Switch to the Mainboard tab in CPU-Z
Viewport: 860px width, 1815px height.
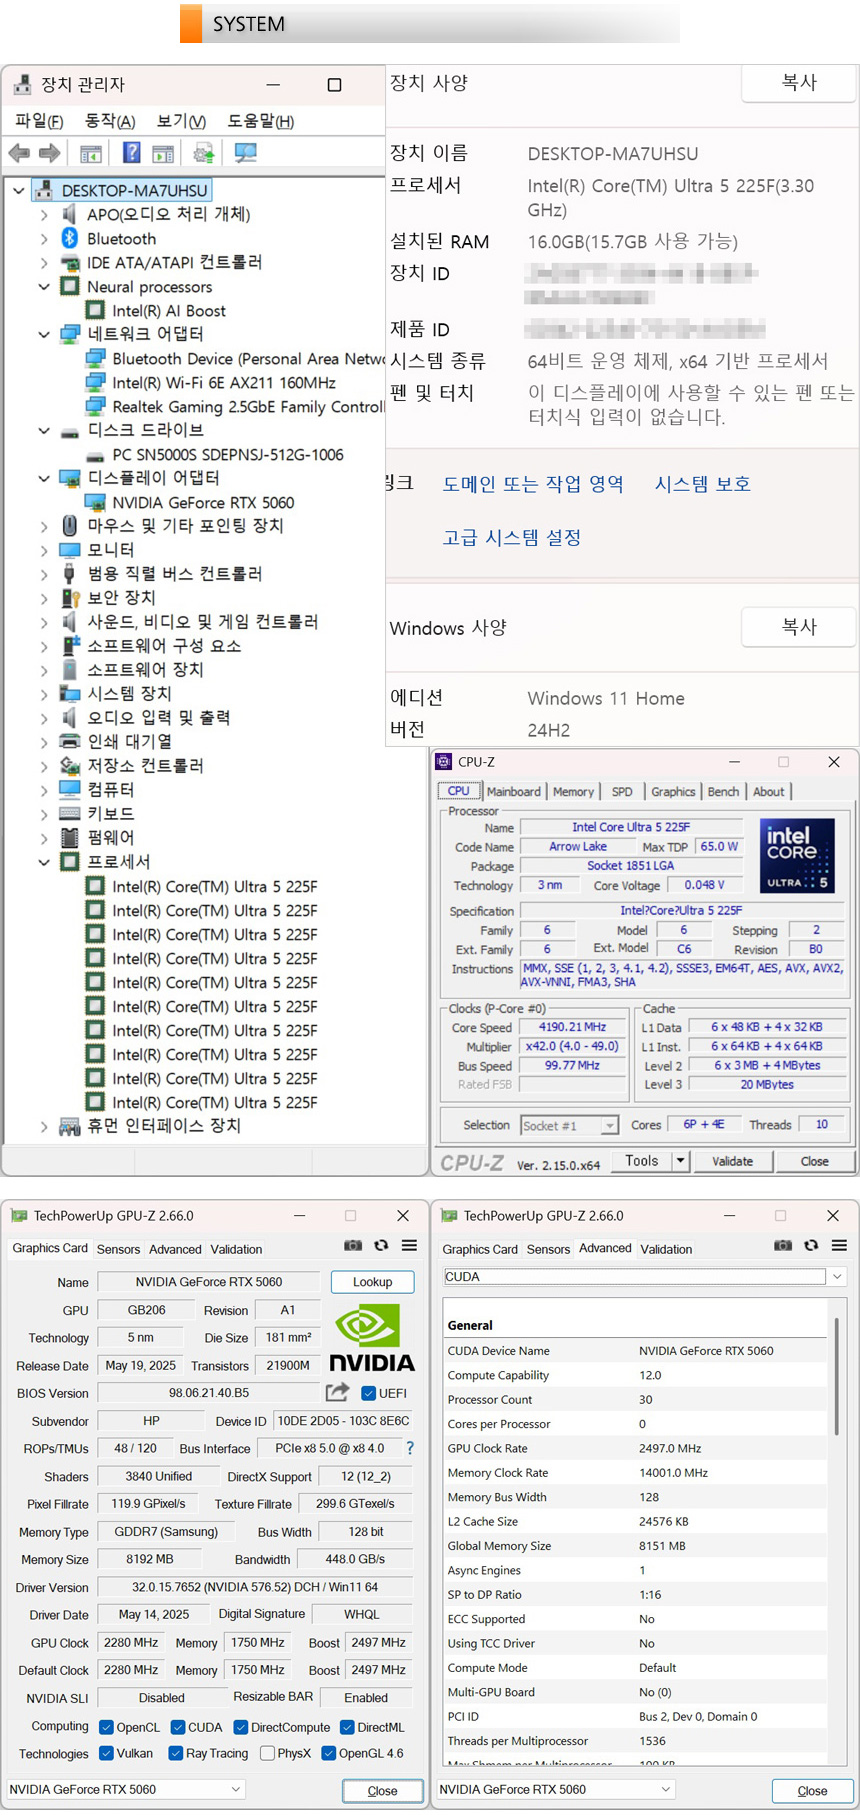point(513,791)
